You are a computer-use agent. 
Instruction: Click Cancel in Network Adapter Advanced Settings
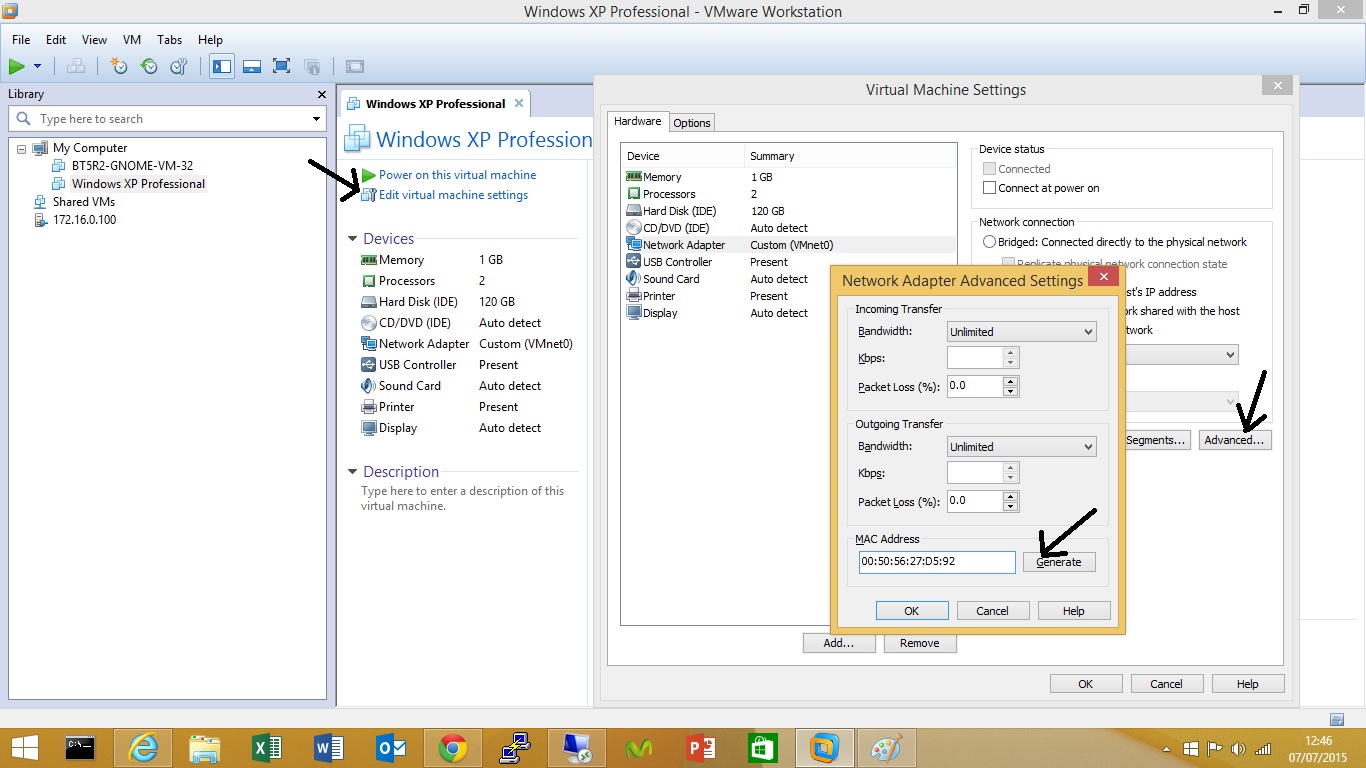click(993, 611)
